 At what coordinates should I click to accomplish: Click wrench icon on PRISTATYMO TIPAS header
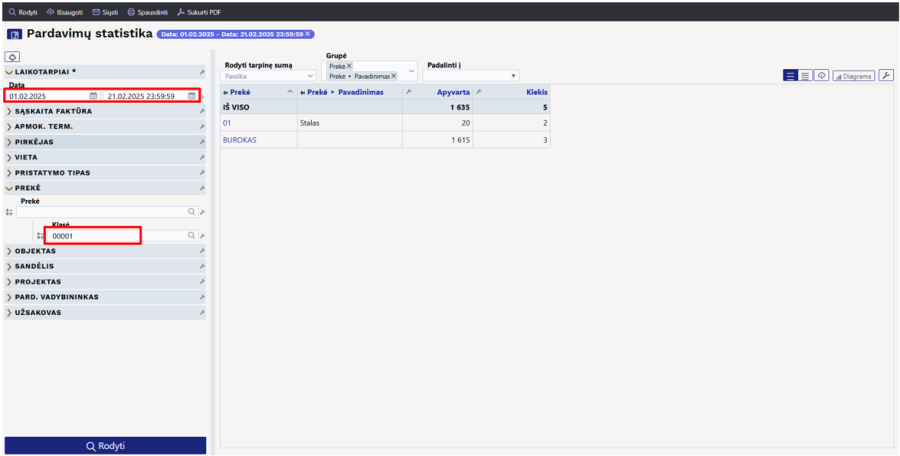tap(202, 173)
